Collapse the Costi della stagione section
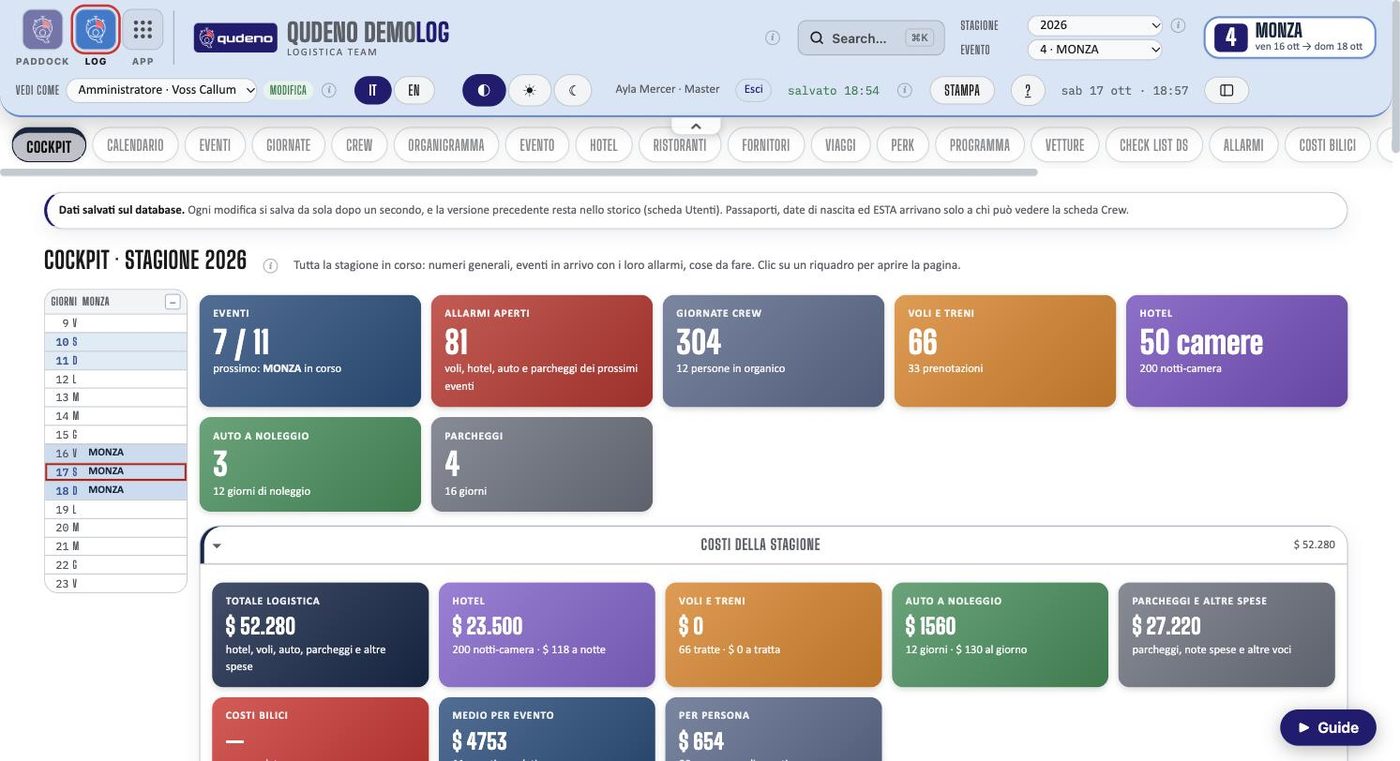Screen dimensions: 1400x761 217,546
